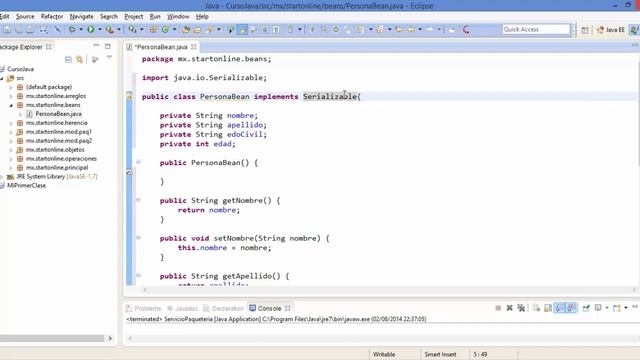Switch to the Java EE perspective

click(611, 30)
